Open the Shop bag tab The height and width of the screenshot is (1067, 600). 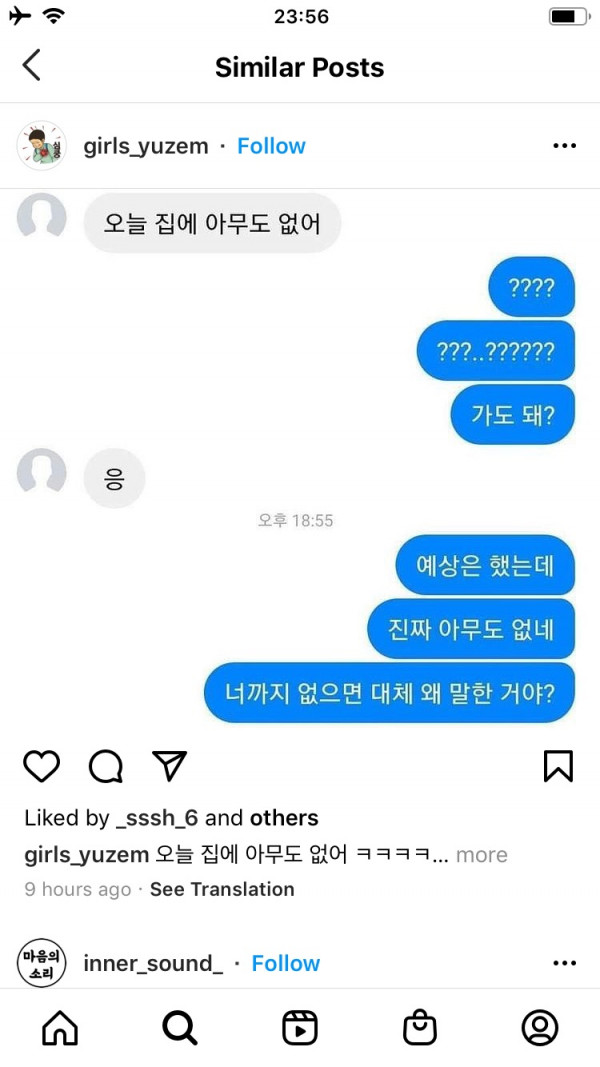[420, 1028]
